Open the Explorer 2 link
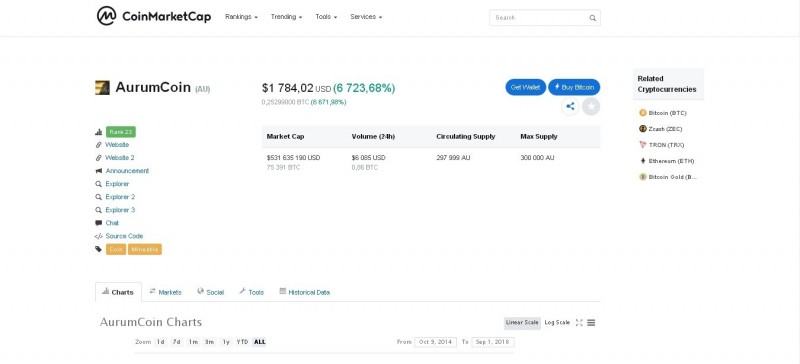The image size is (800, 364). (120, 197)
